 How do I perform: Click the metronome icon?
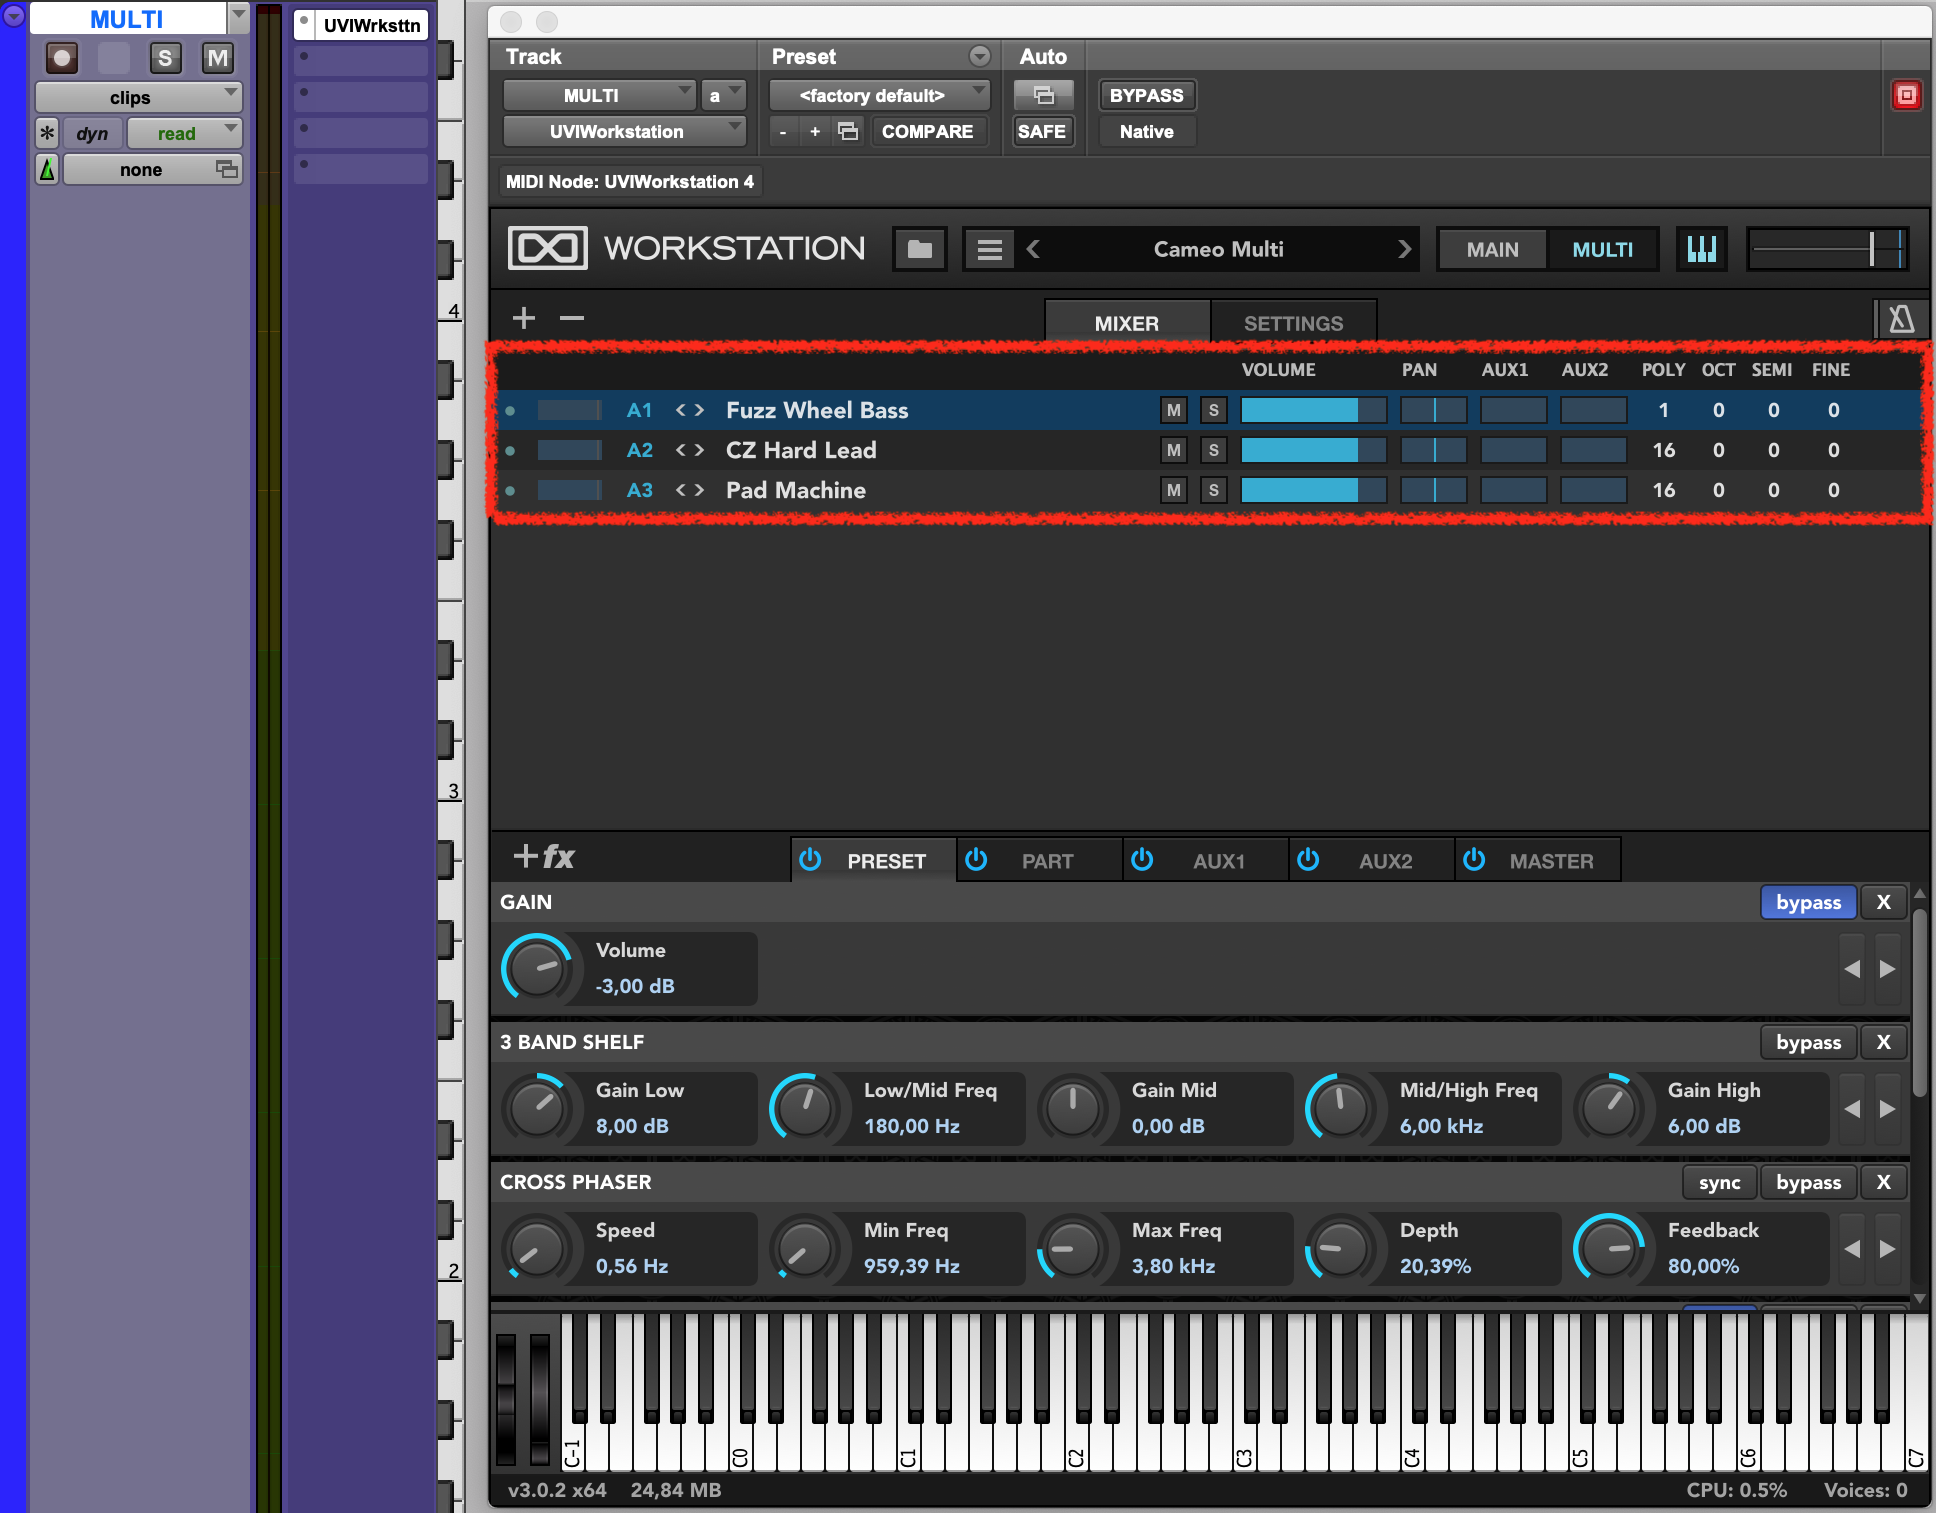1901,320
